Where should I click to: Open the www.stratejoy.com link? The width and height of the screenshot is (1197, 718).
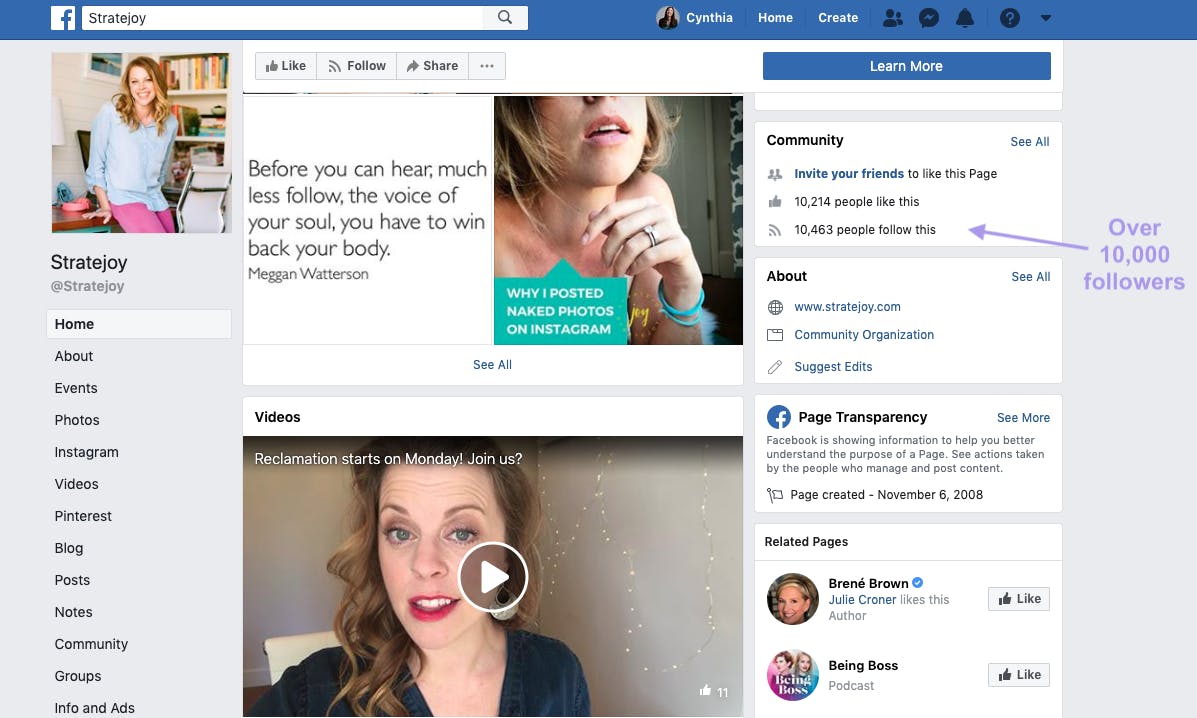(847, 307)
